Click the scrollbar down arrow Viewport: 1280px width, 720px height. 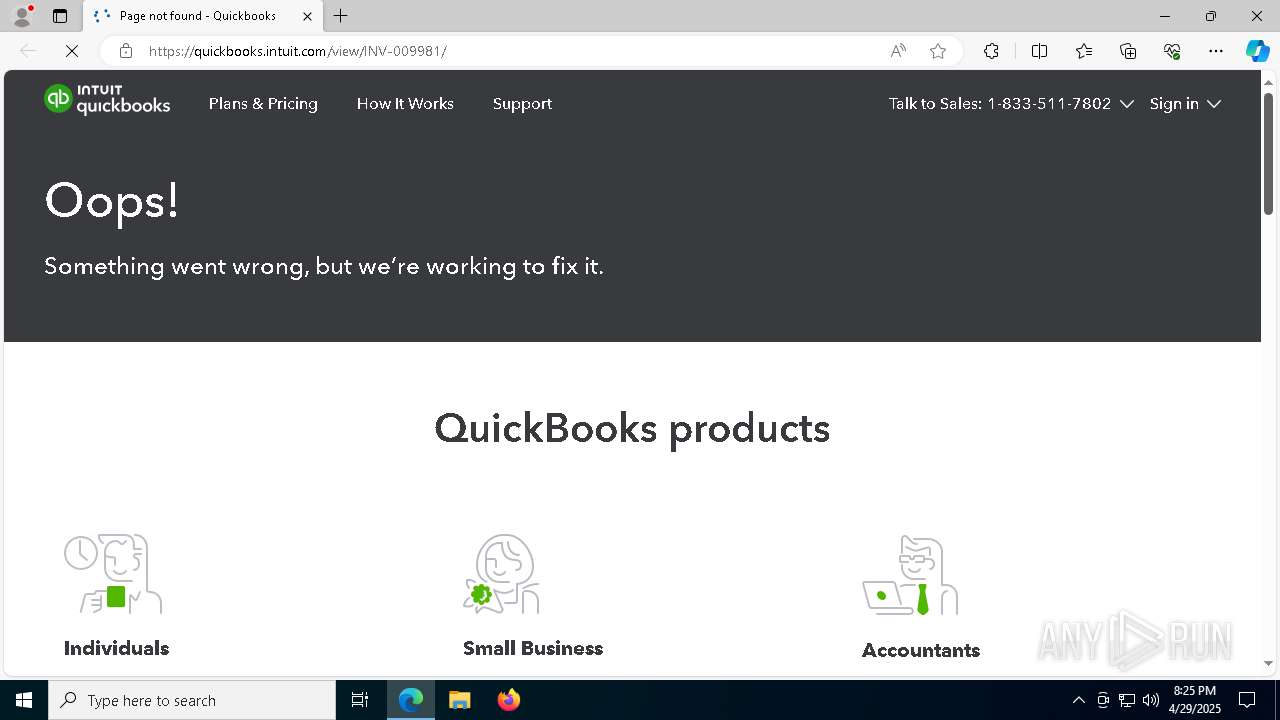click(1268, 663)
